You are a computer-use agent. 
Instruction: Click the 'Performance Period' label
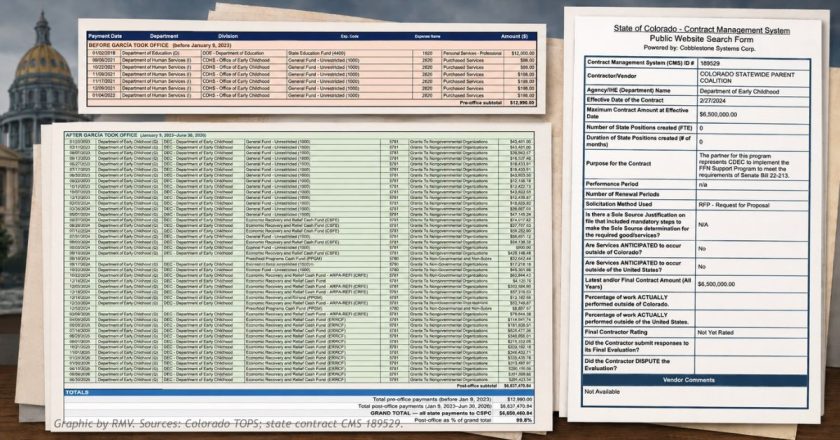[x=612, y=183]
